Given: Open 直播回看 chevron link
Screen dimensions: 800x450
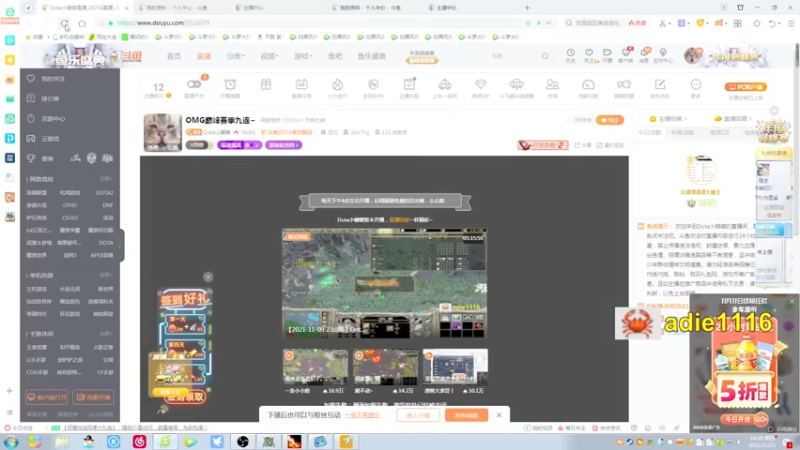Looking at the screenshot, I should point(733,119).
